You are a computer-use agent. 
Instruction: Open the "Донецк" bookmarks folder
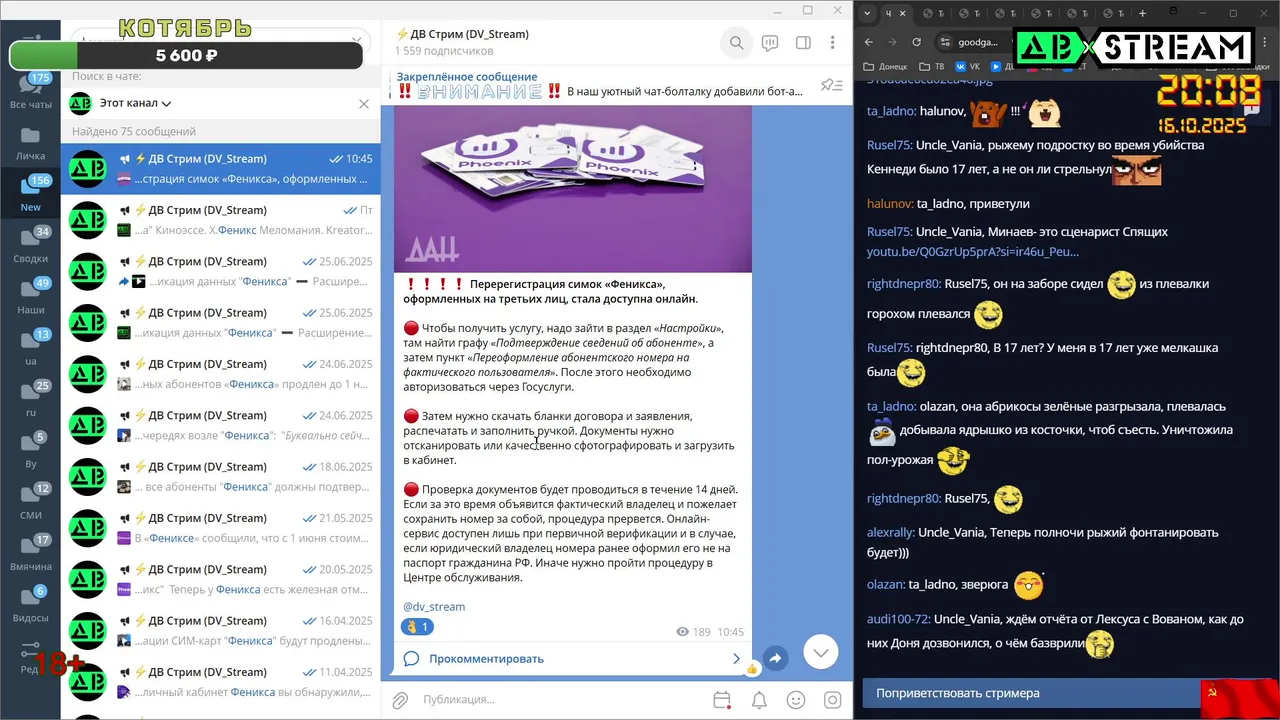point(886,67)
